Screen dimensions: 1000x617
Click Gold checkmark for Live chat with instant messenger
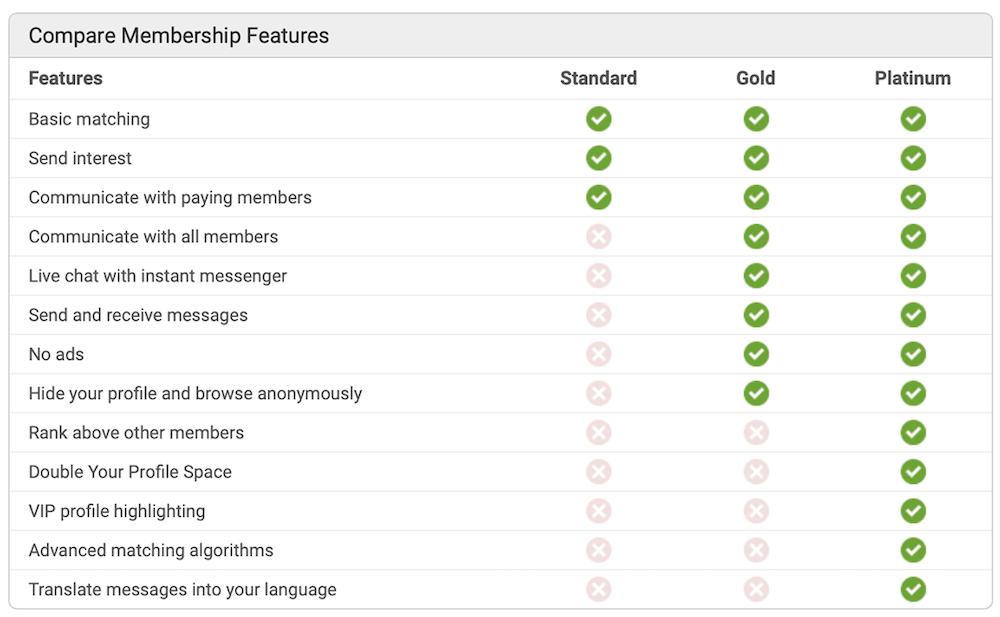[756, 276]
